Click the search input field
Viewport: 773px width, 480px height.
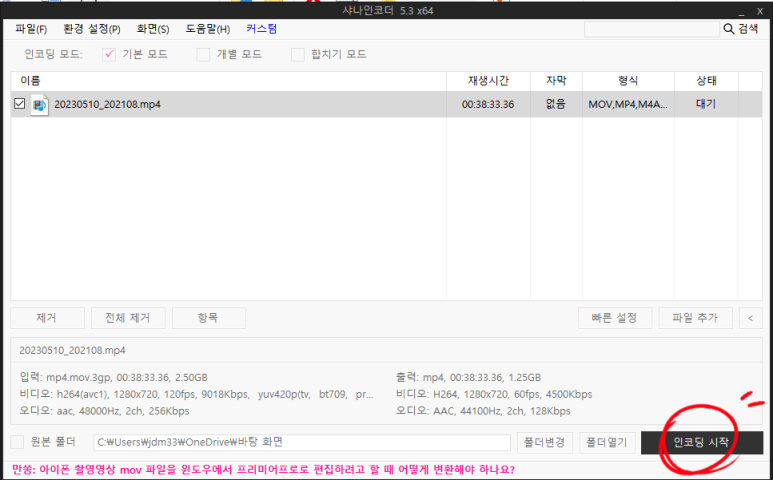click(652, 29)
